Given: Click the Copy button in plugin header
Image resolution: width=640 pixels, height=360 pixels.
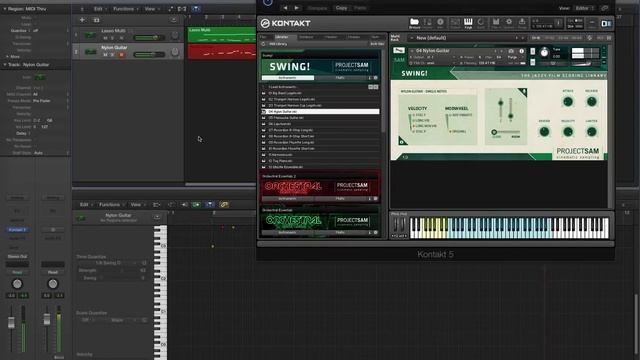Looking at the screenshot, I should tap(341, 8).
